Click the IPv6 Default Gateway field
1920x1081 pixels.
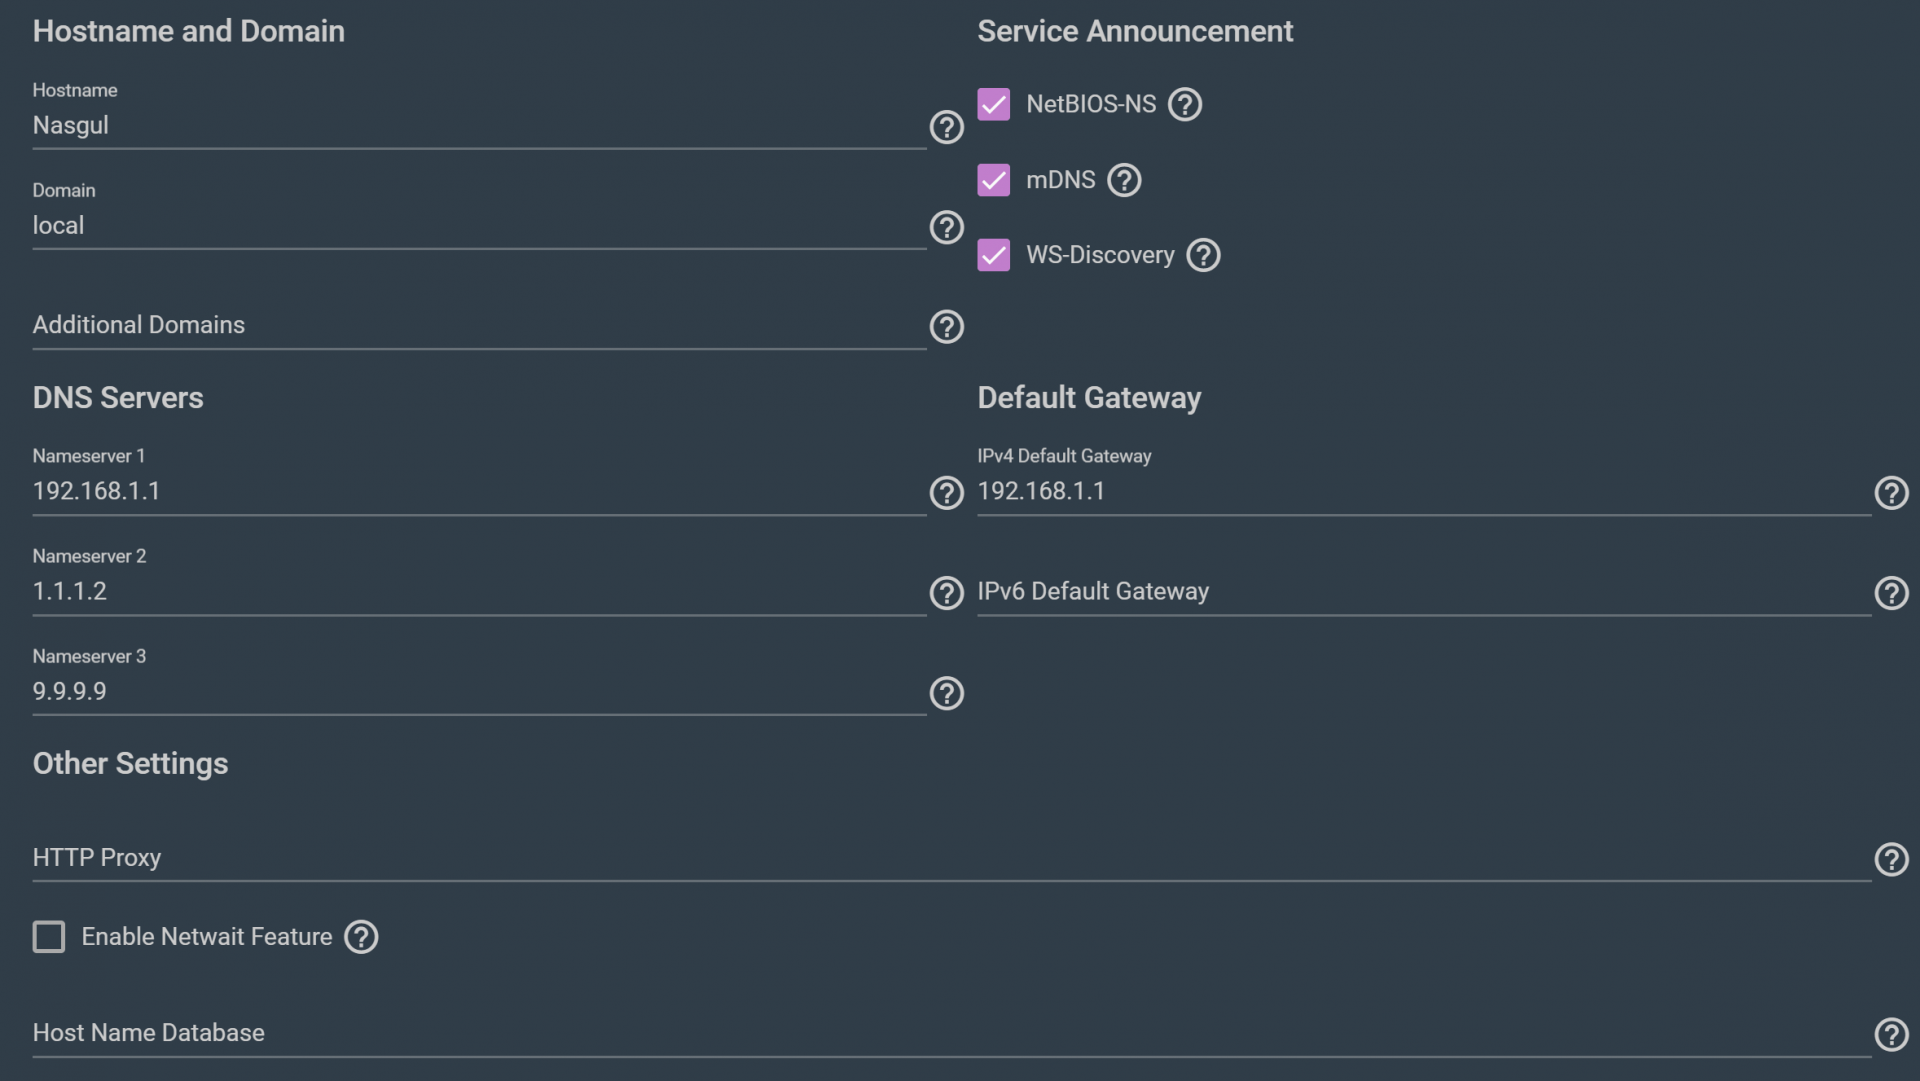pyautogui.click(x=1422, y=591)
